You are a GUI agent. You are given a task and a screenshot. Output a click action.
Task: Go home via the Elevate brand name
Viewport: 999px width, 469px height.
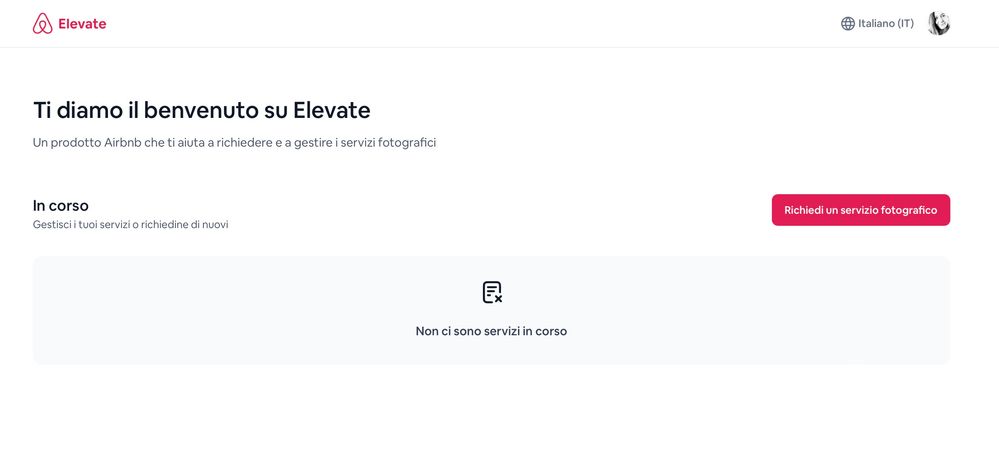click(82, 24)
